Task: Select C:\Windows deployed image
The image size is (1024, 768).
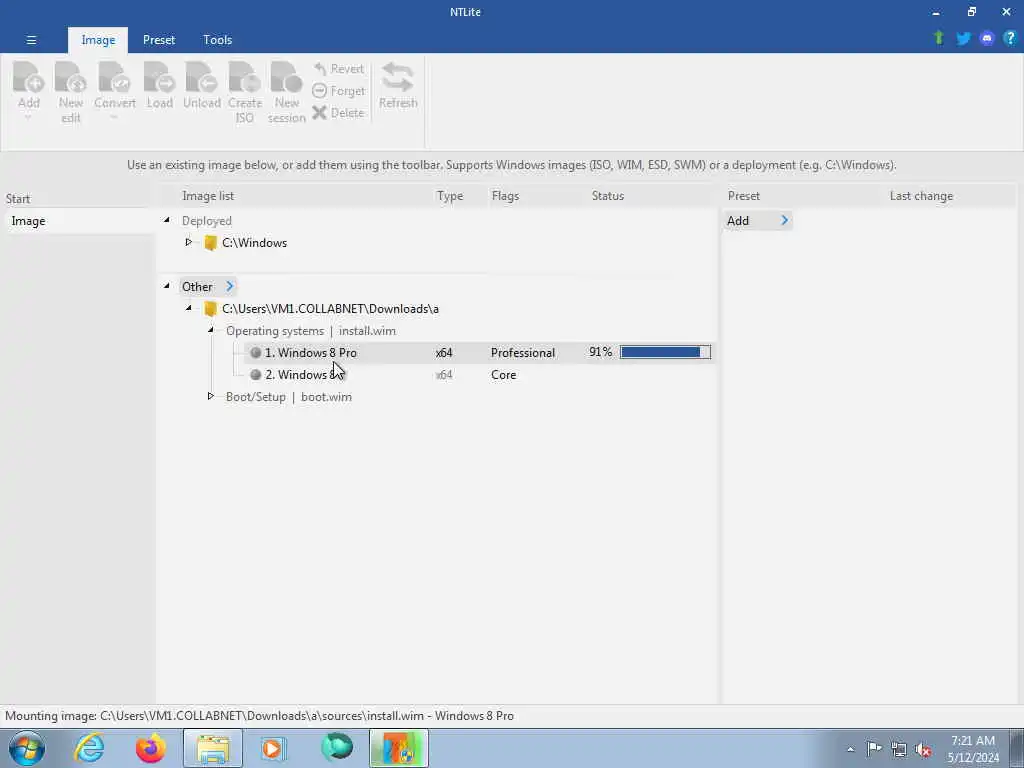Action: click(254, 243)
